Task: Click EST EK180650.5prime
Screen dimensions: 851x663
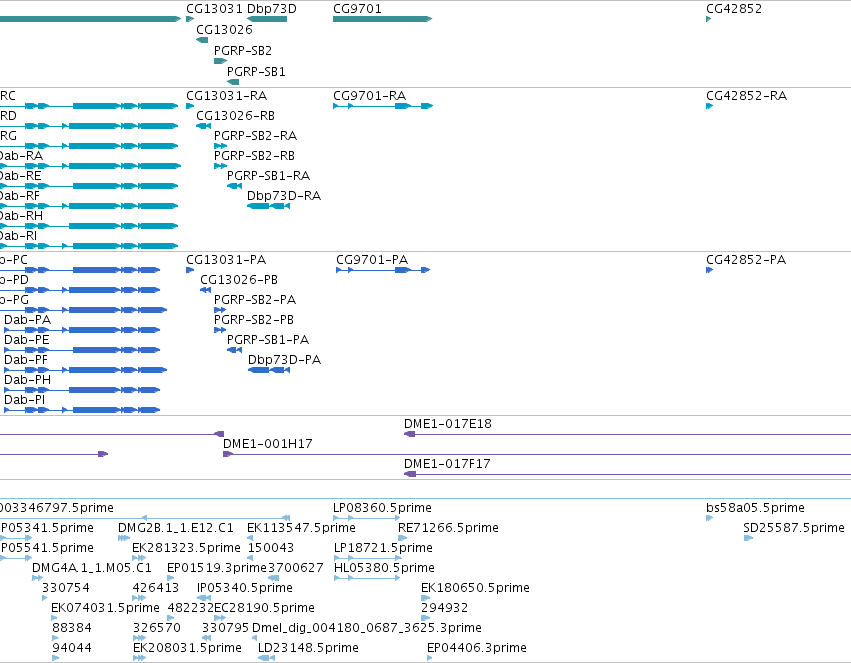Action: point(475,588)
